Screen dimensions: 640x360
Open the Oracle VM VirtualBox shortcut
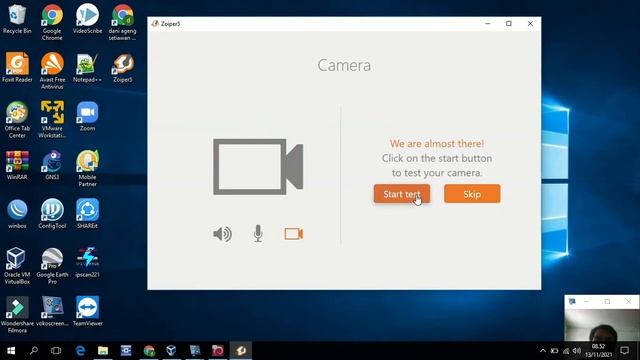[x=17, y=266]
